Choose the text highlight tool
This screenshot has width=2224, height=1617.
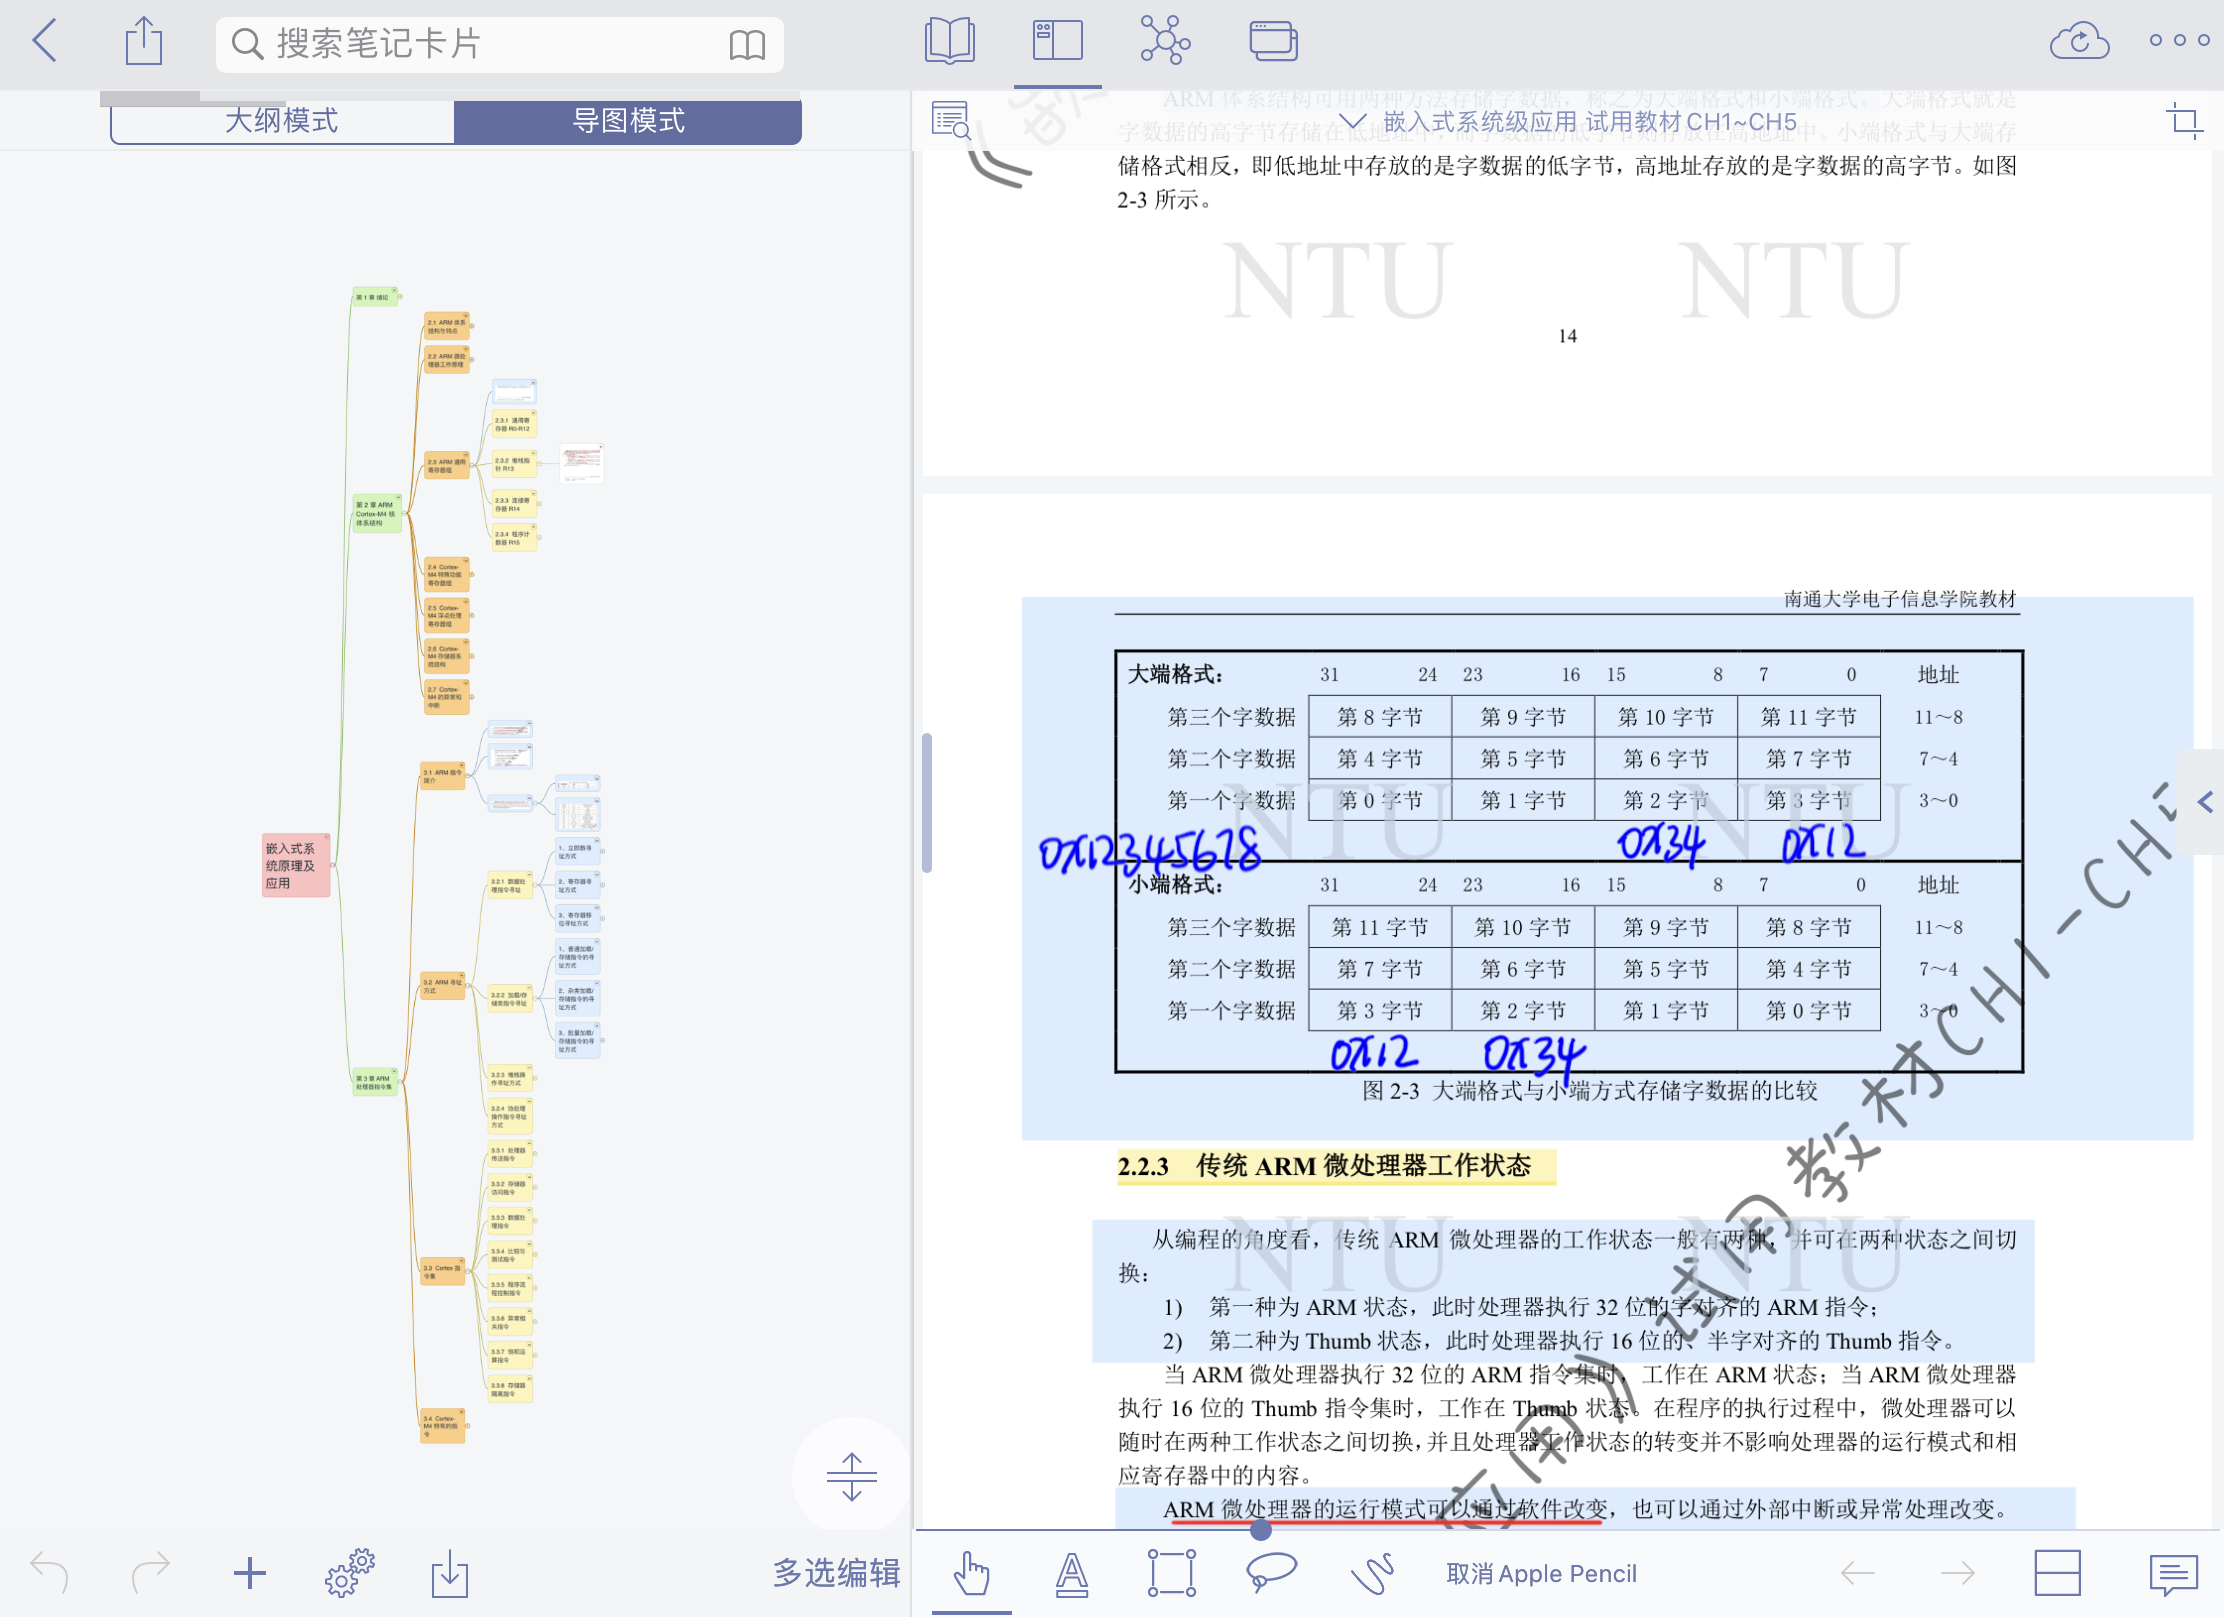[1072, 1574]
